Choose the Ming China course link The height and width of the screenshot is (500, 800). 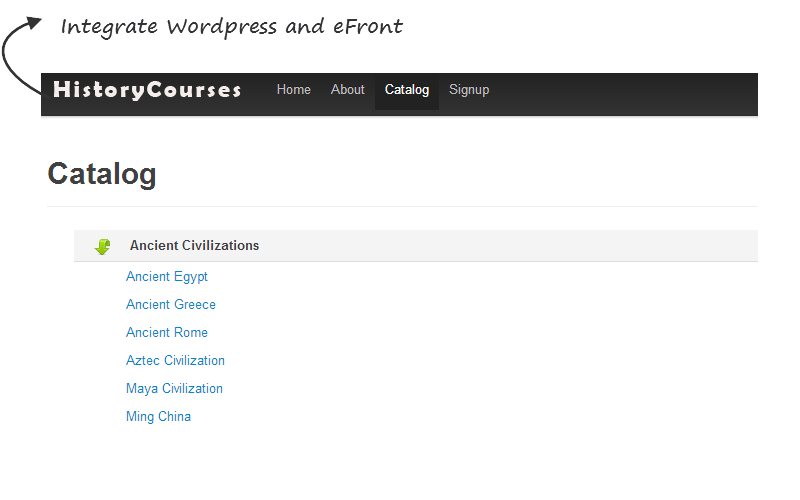158,417
